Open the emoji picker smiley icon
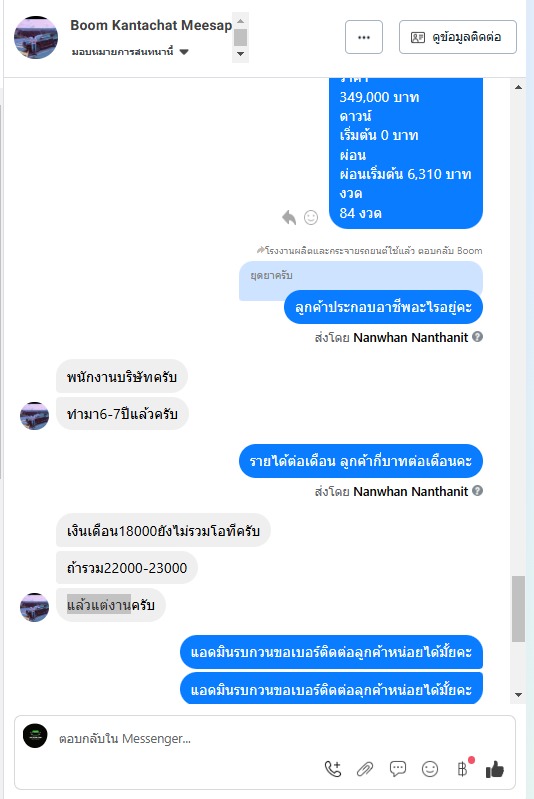534x799 pixels. tap(430, 769)
